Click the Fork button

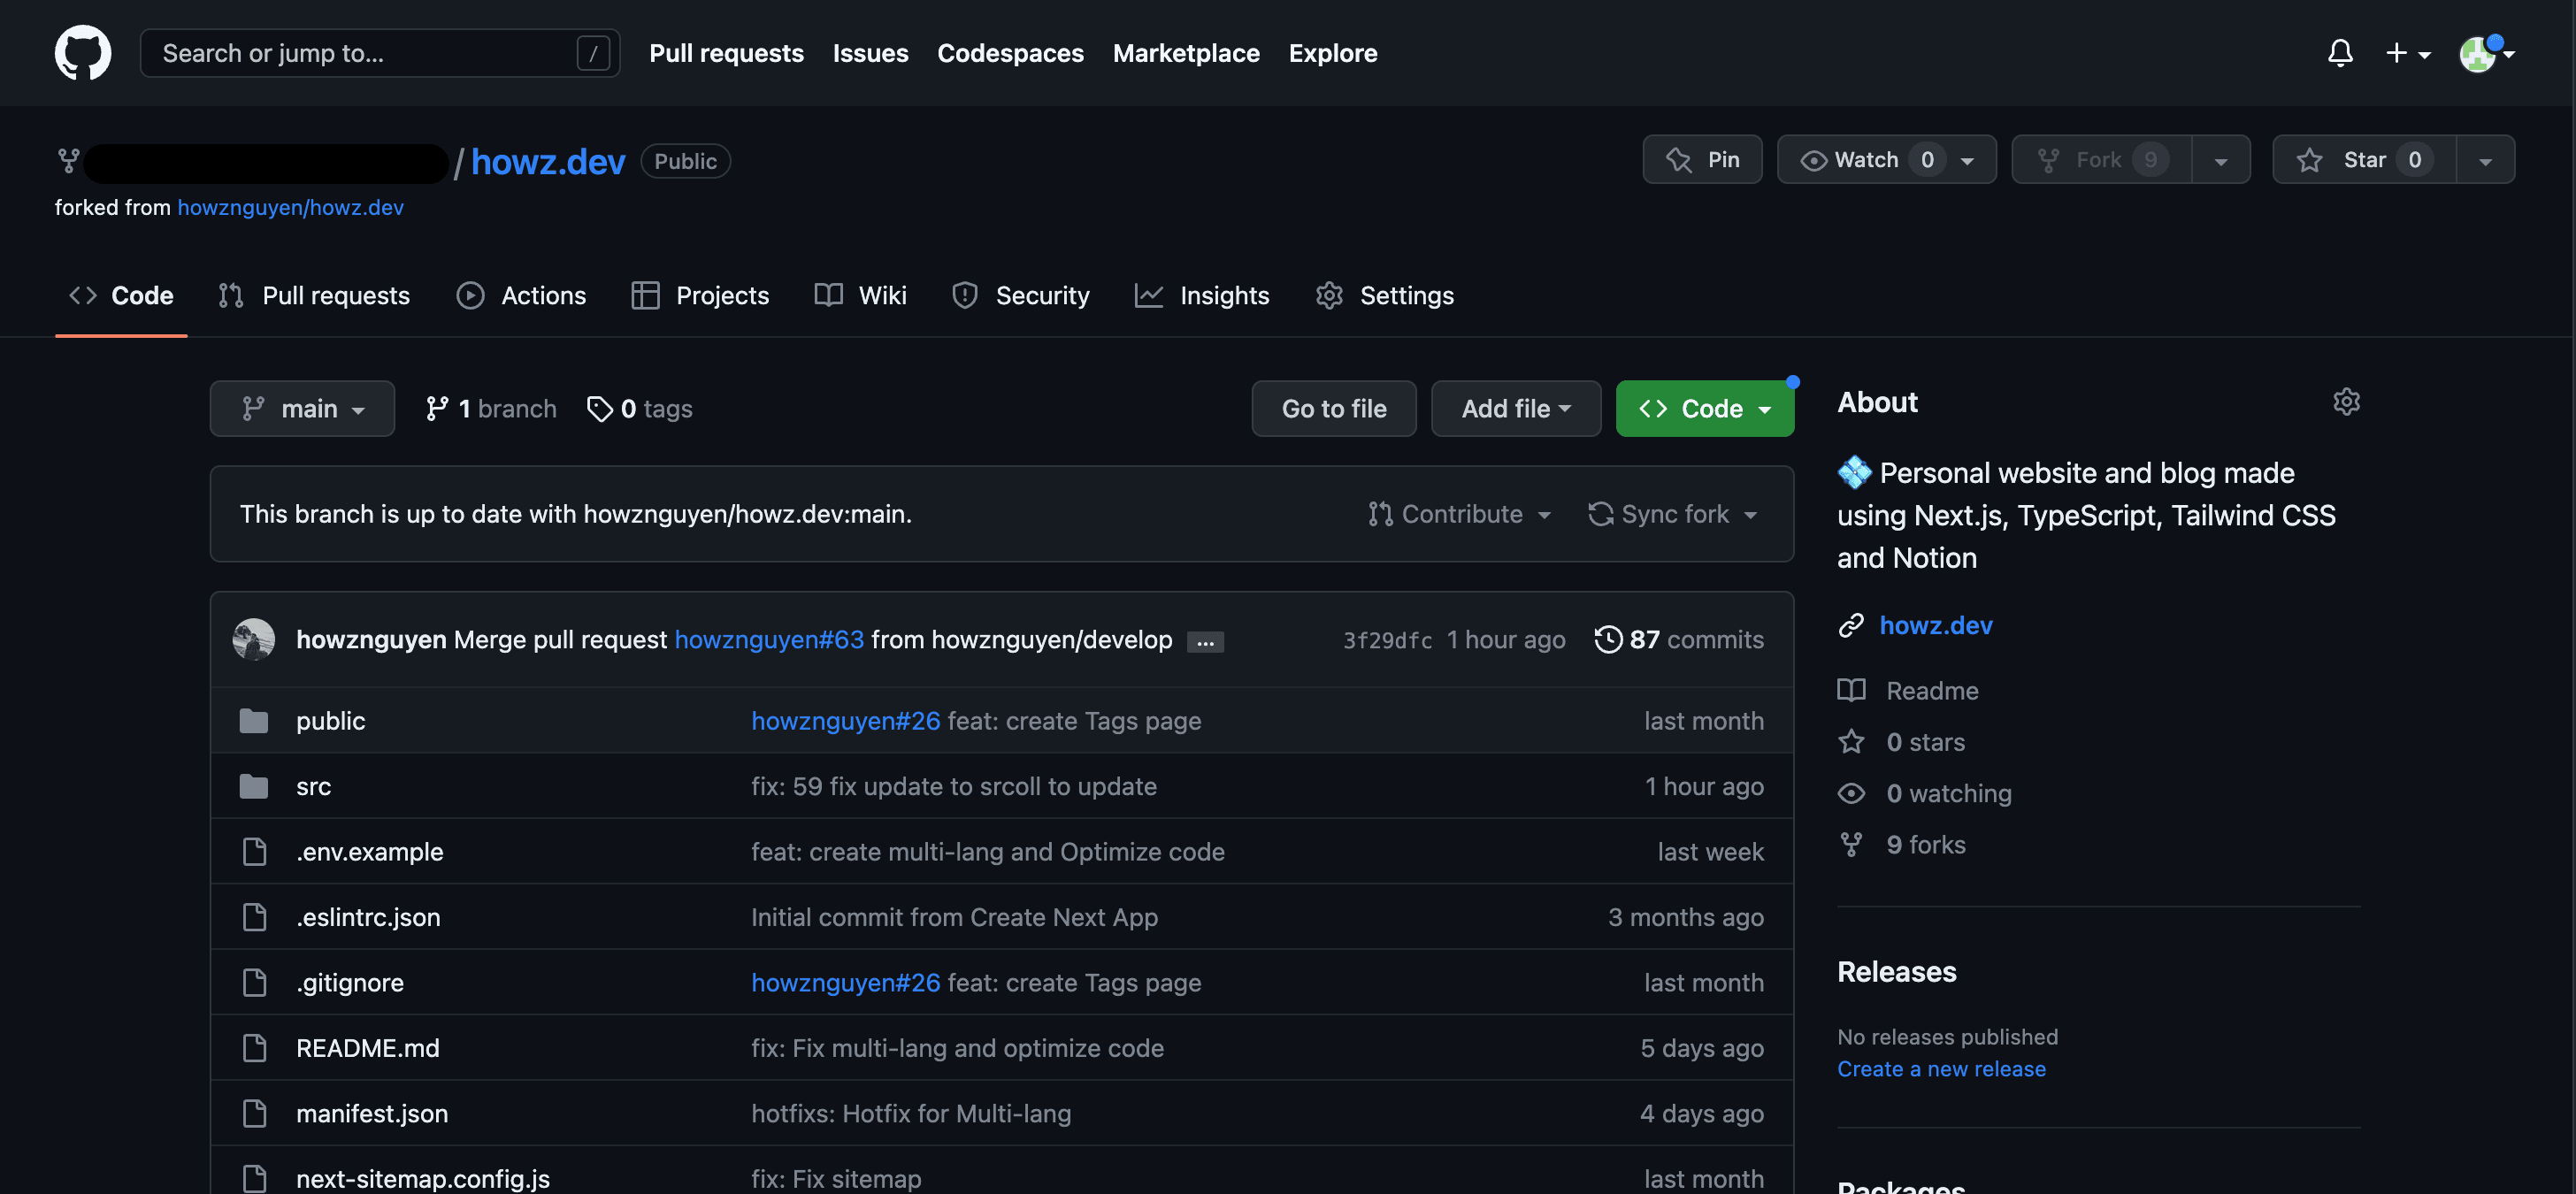pyautogui.click(x=2101, y=159)
